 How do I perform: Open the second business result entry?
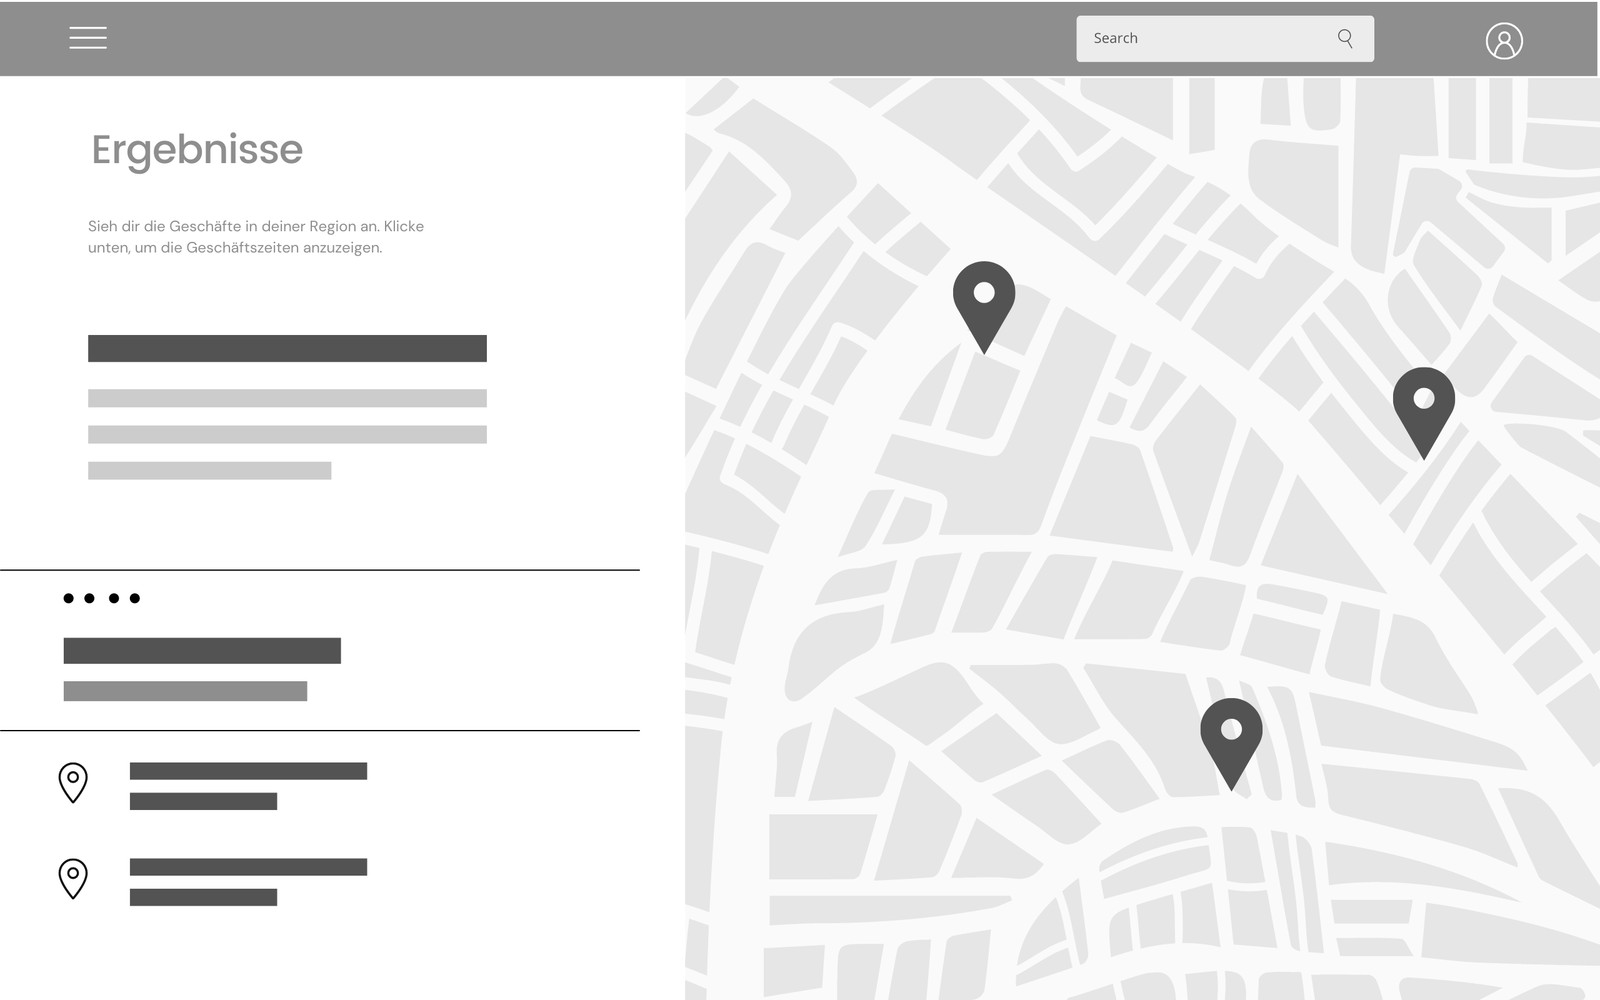click(247, 865)
